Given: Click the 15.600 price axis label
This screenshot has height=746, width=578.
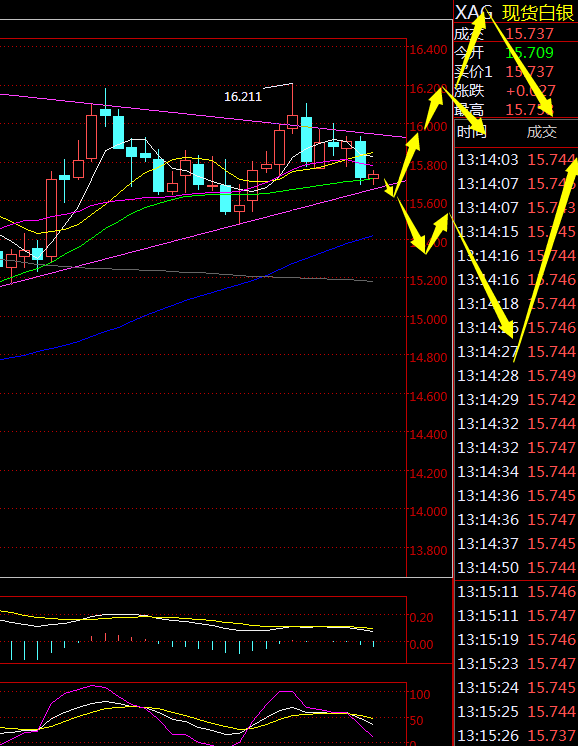Looking at the screenshot, I should pyautogui.click(x=429, y=204).
